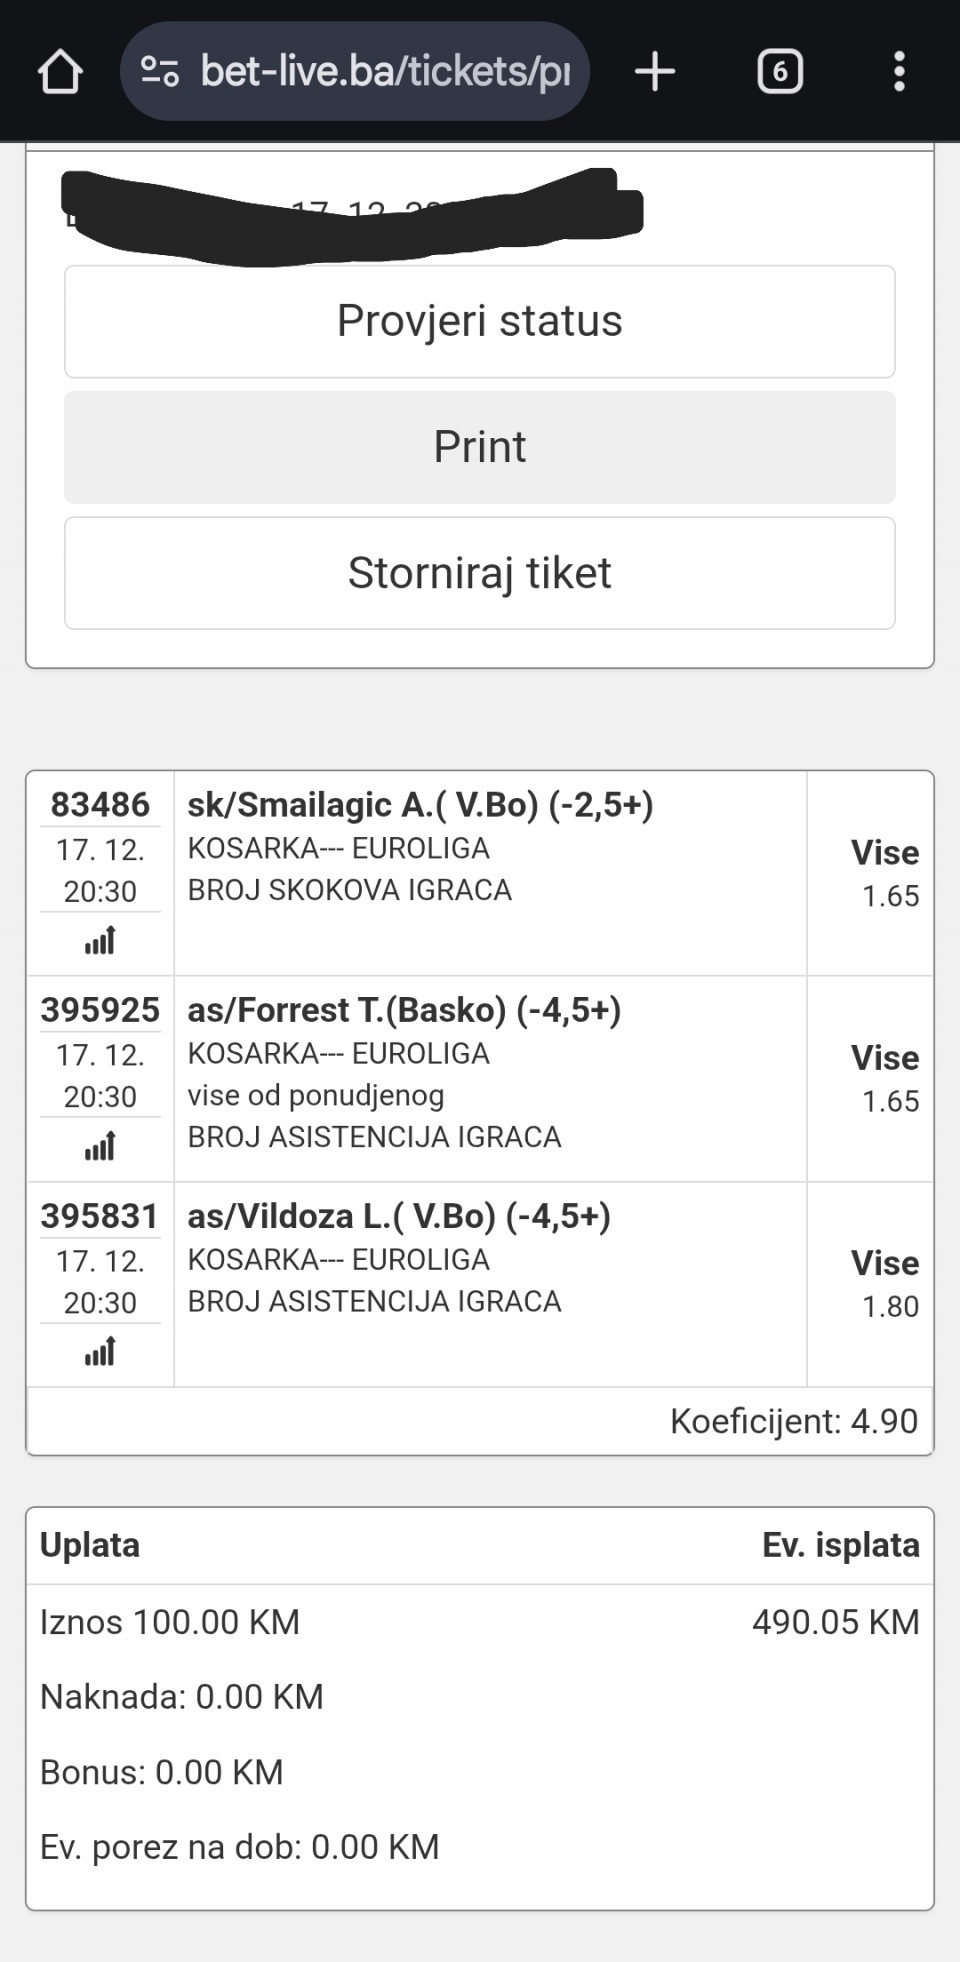Click the Storniraj tiket button
Viewport: 960px width, 1962px height.
[x=480, y=573]
